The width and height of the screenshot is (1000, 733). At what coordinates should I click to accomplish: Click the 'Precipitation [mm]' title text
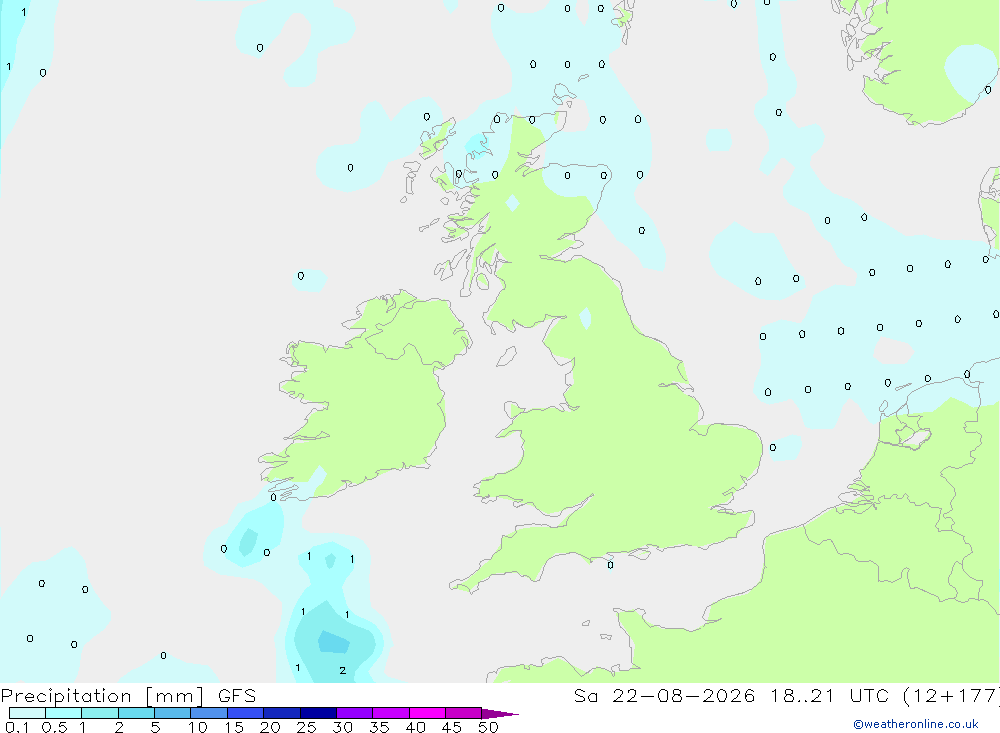(102, 696)
